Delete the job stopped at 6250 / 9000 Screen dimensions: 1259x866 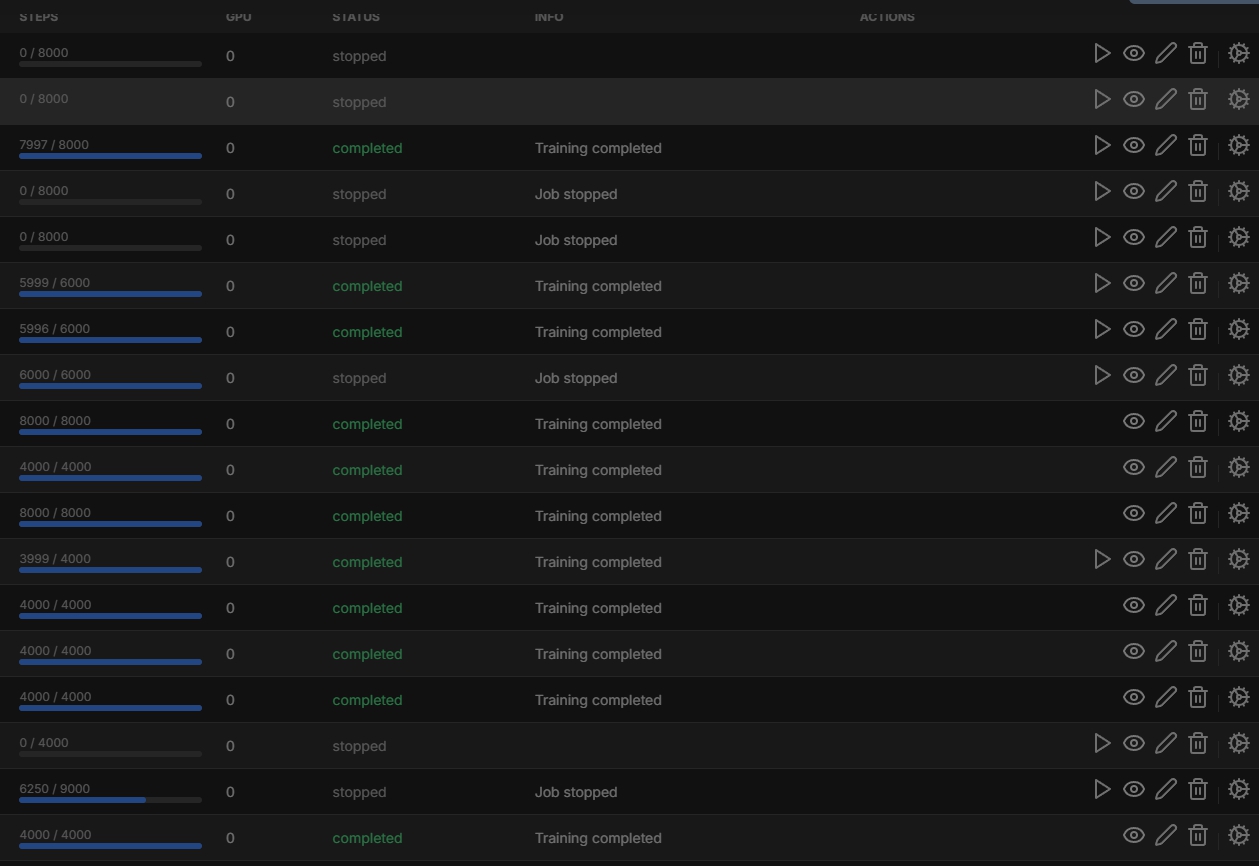tap(1198, 789)
